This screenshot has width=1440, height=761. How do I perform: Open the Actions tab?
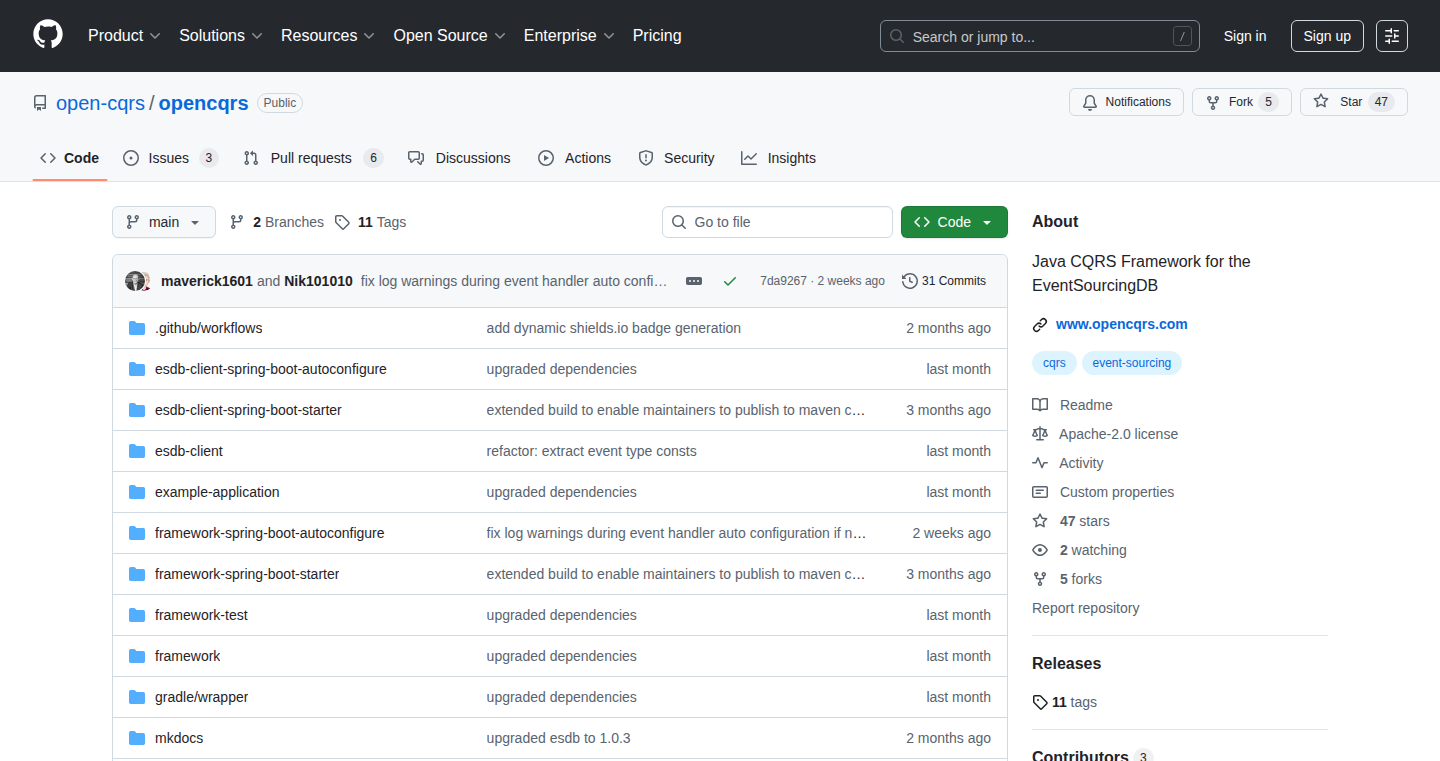tap(574, 158)
